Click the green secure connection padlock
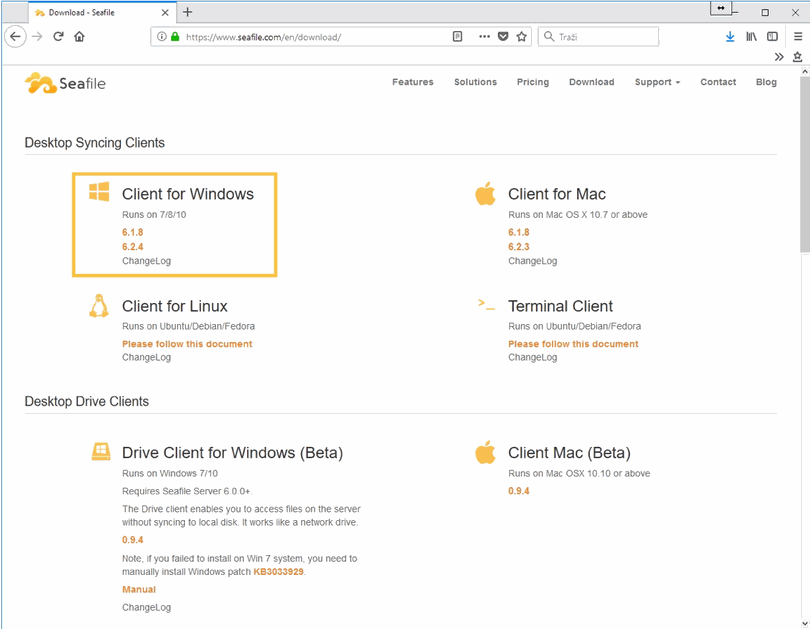Image resolution: width=810 pixels, height=629 pixels. point(175,37)
